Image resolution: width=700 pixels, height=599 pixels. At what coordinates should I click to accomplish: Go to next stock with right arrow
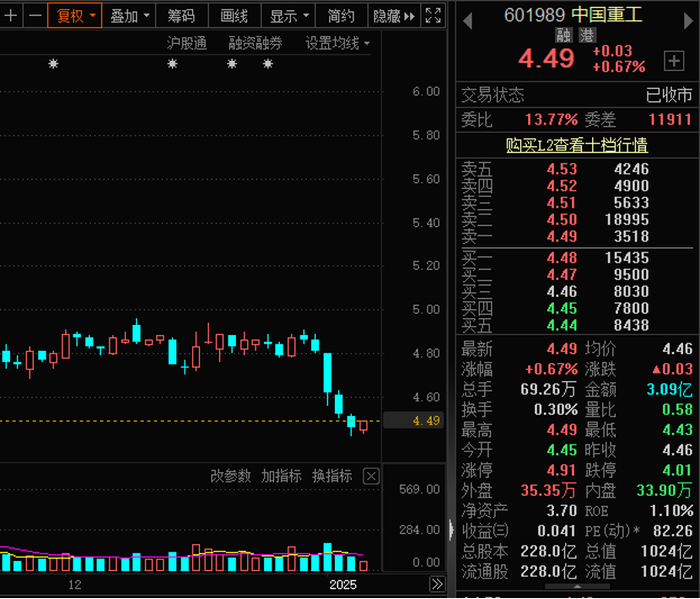[688, 21]
